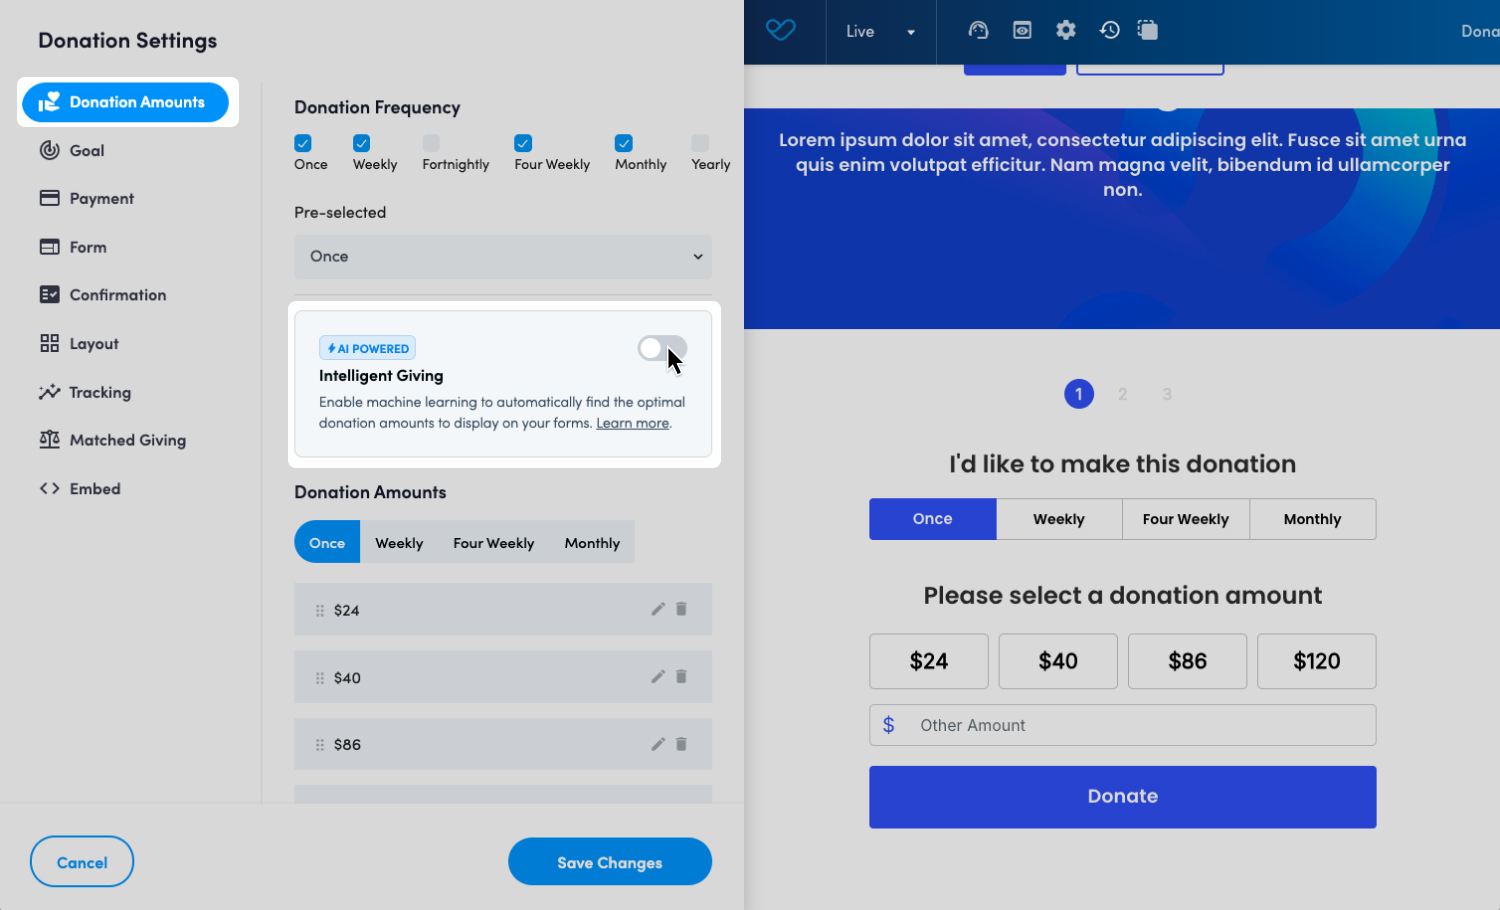
Task: Click the heart logo in the top bar
Action: click(x=780, y=30)
